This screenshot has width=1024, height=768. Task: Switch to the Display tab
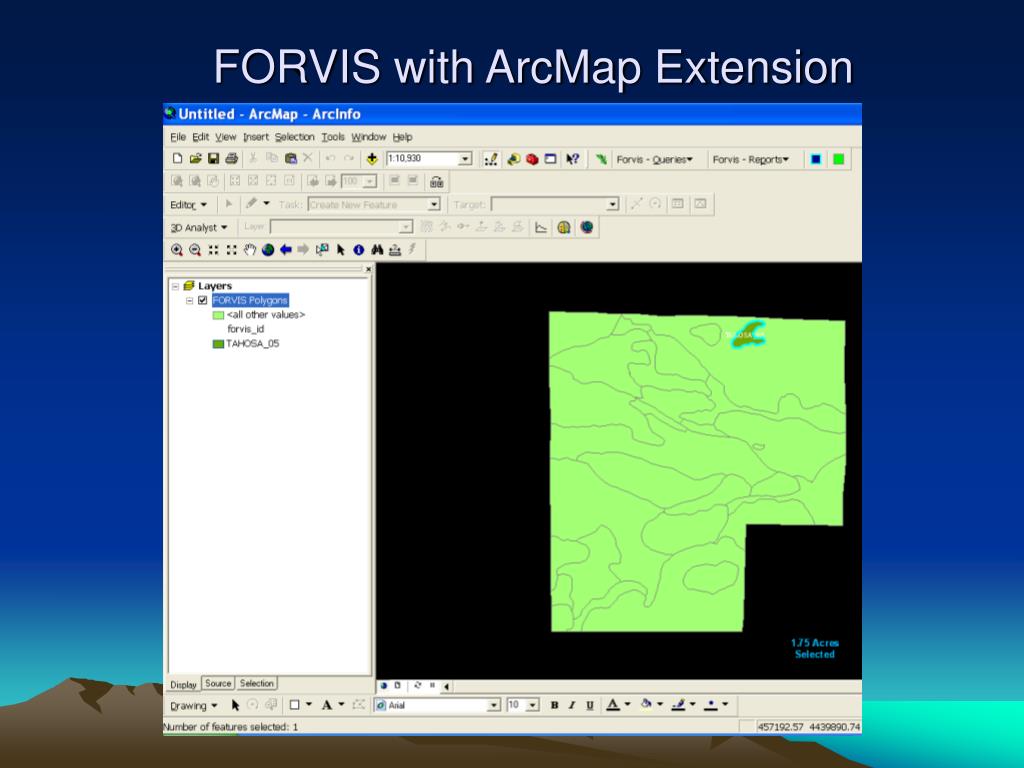pos(184,684)
